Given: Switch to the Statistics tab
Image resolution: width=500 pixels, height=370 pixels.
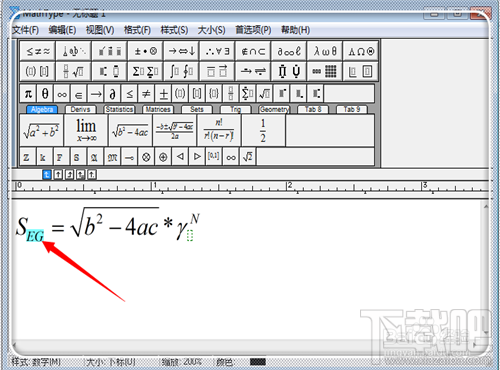Looking at the screenshot, I should (119, 109).
